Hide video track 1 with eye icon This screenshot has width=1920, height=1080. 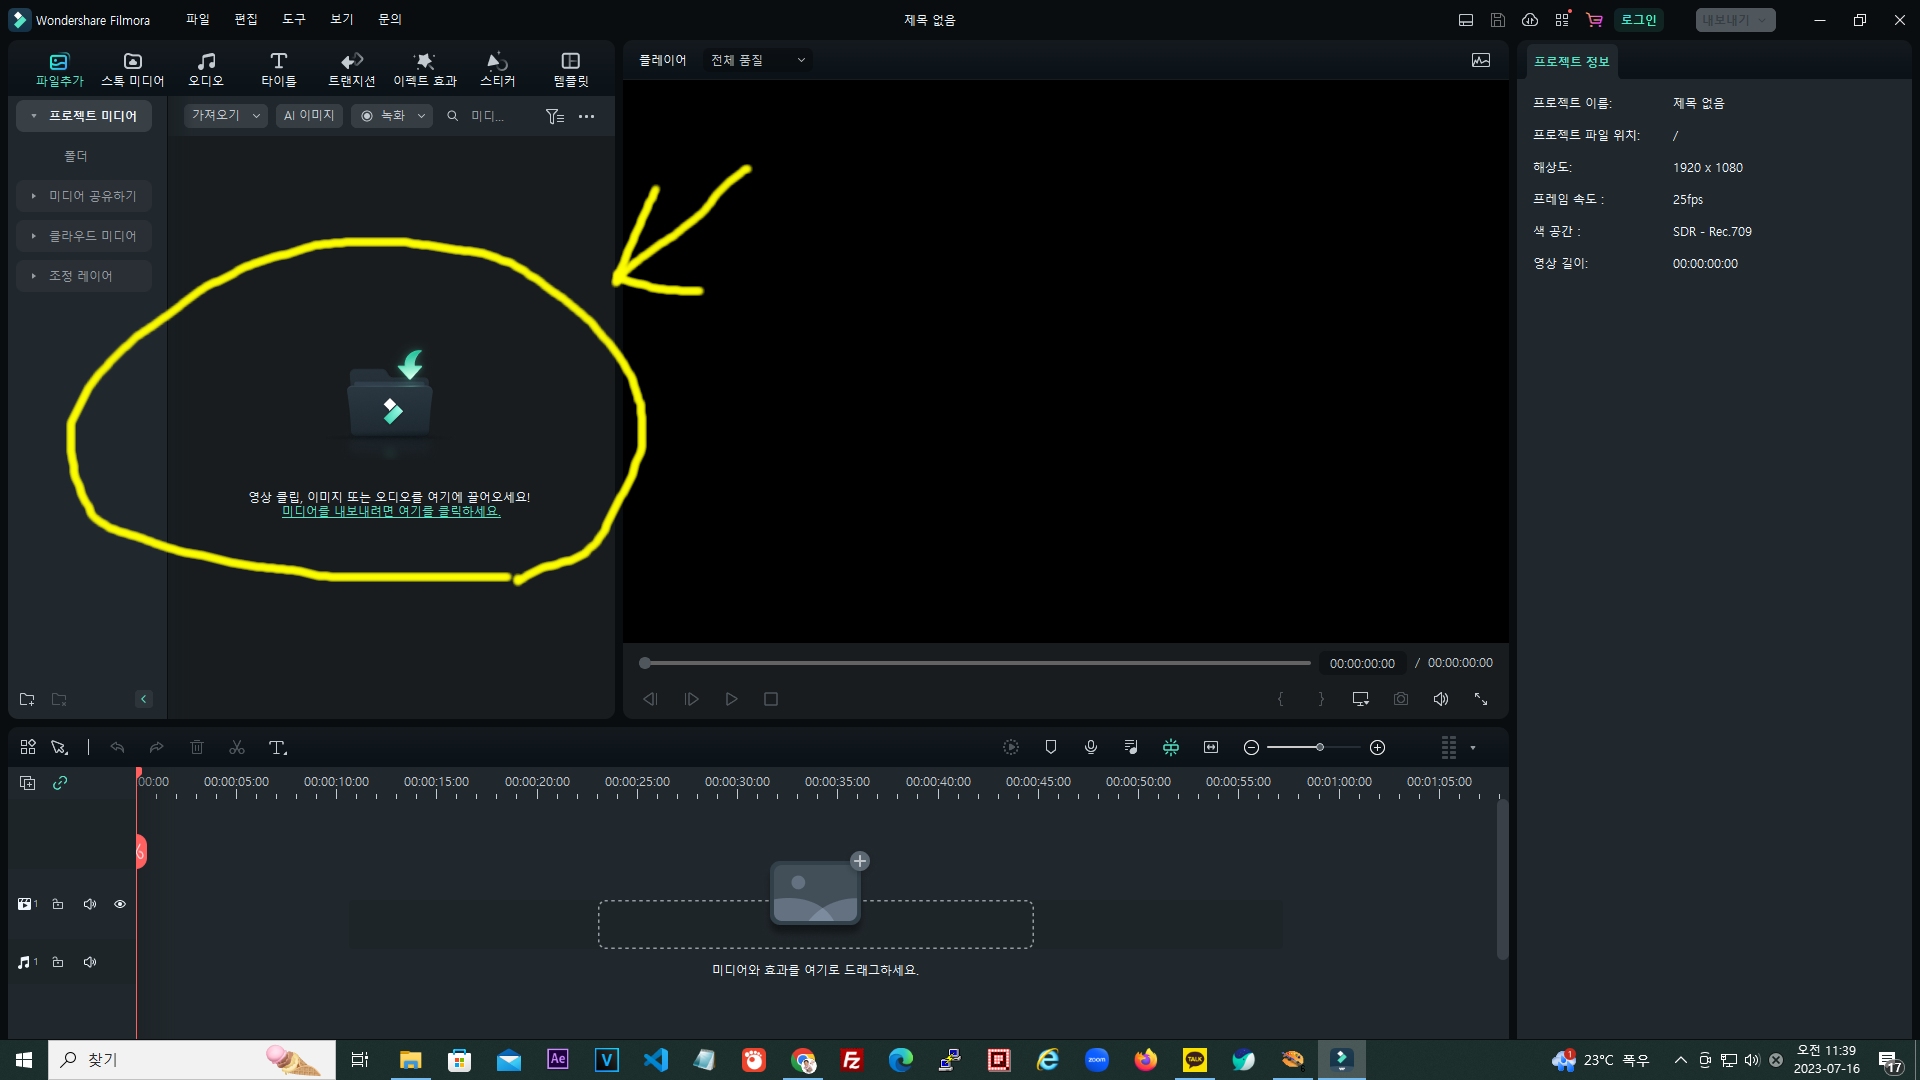(120, 904)
